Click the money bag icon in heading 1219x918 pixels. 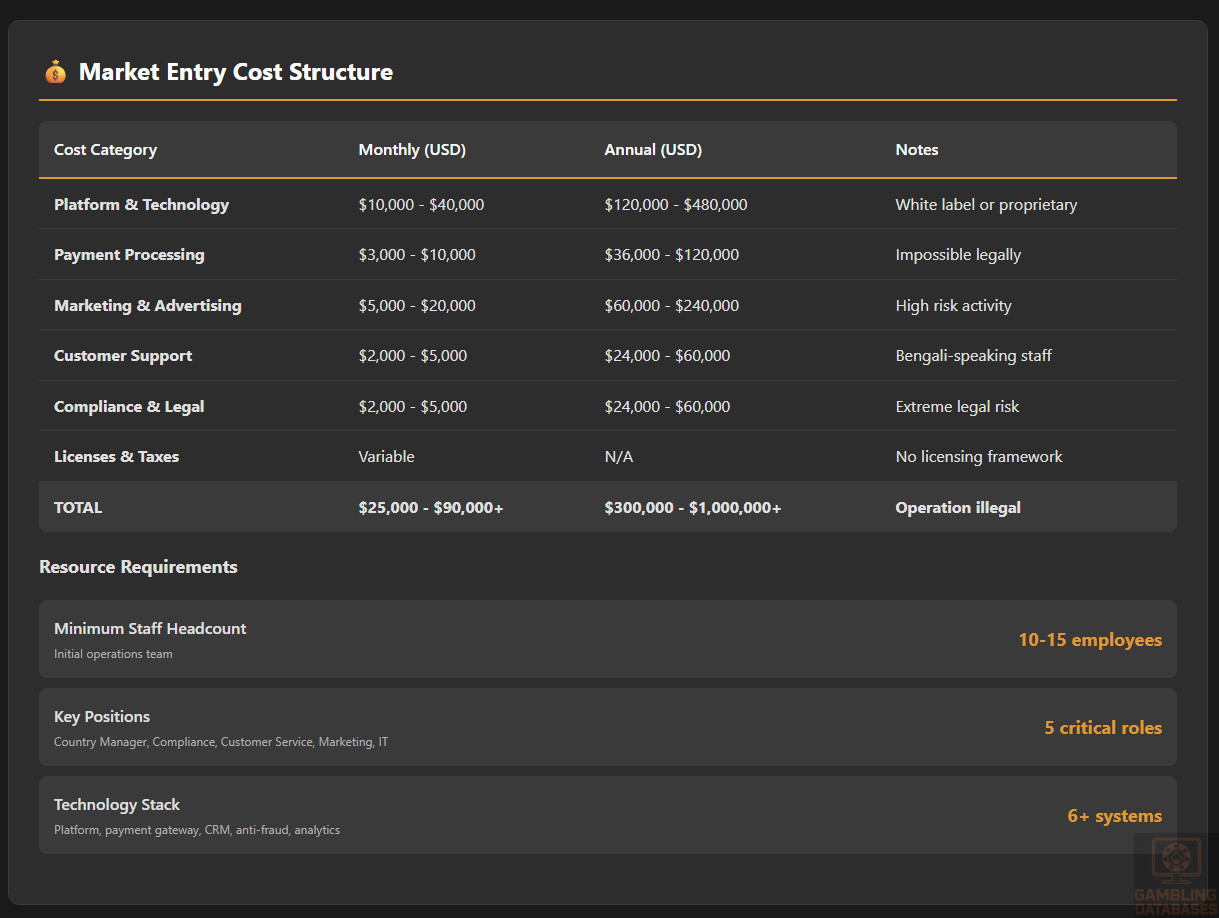pyautogui.click(x=55, y=72)
